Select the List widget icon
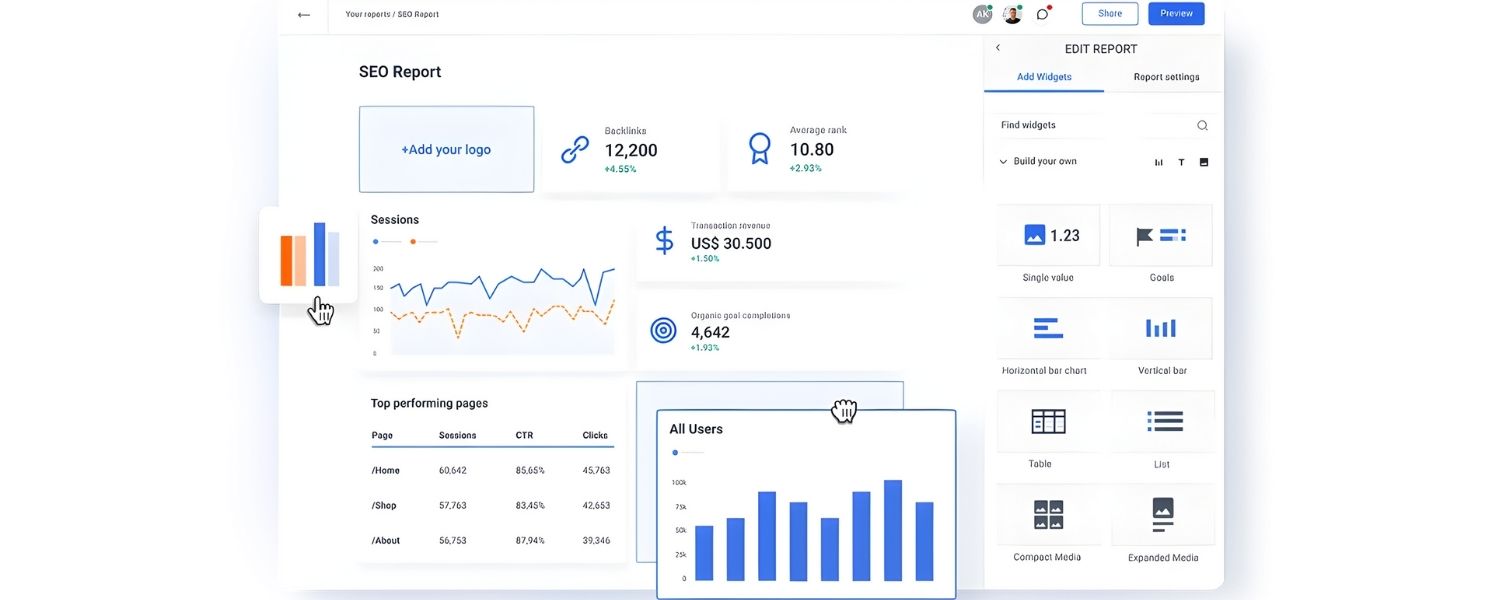The image size is (1500, 600). click(x=1161, y=421)
